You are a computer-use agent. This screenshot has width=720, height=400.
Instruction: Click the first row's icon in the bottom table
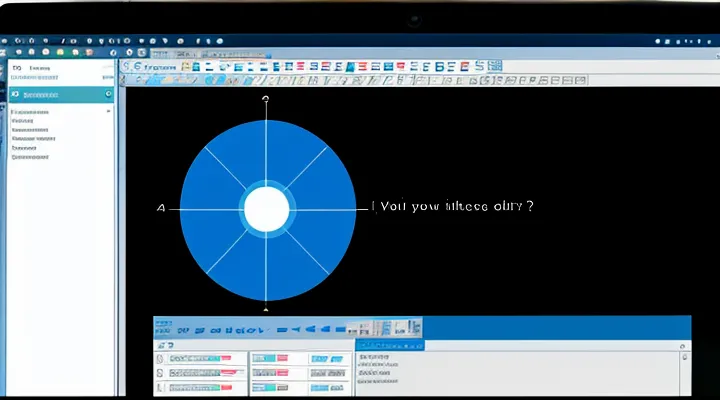[161, 357]
